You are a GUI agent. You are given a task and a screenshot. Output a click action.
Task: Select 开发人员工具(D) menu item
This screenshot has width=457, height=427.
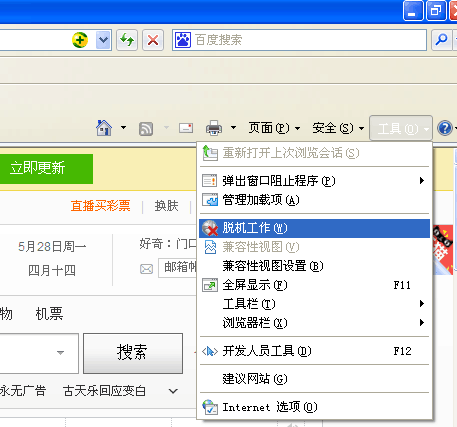314,351
